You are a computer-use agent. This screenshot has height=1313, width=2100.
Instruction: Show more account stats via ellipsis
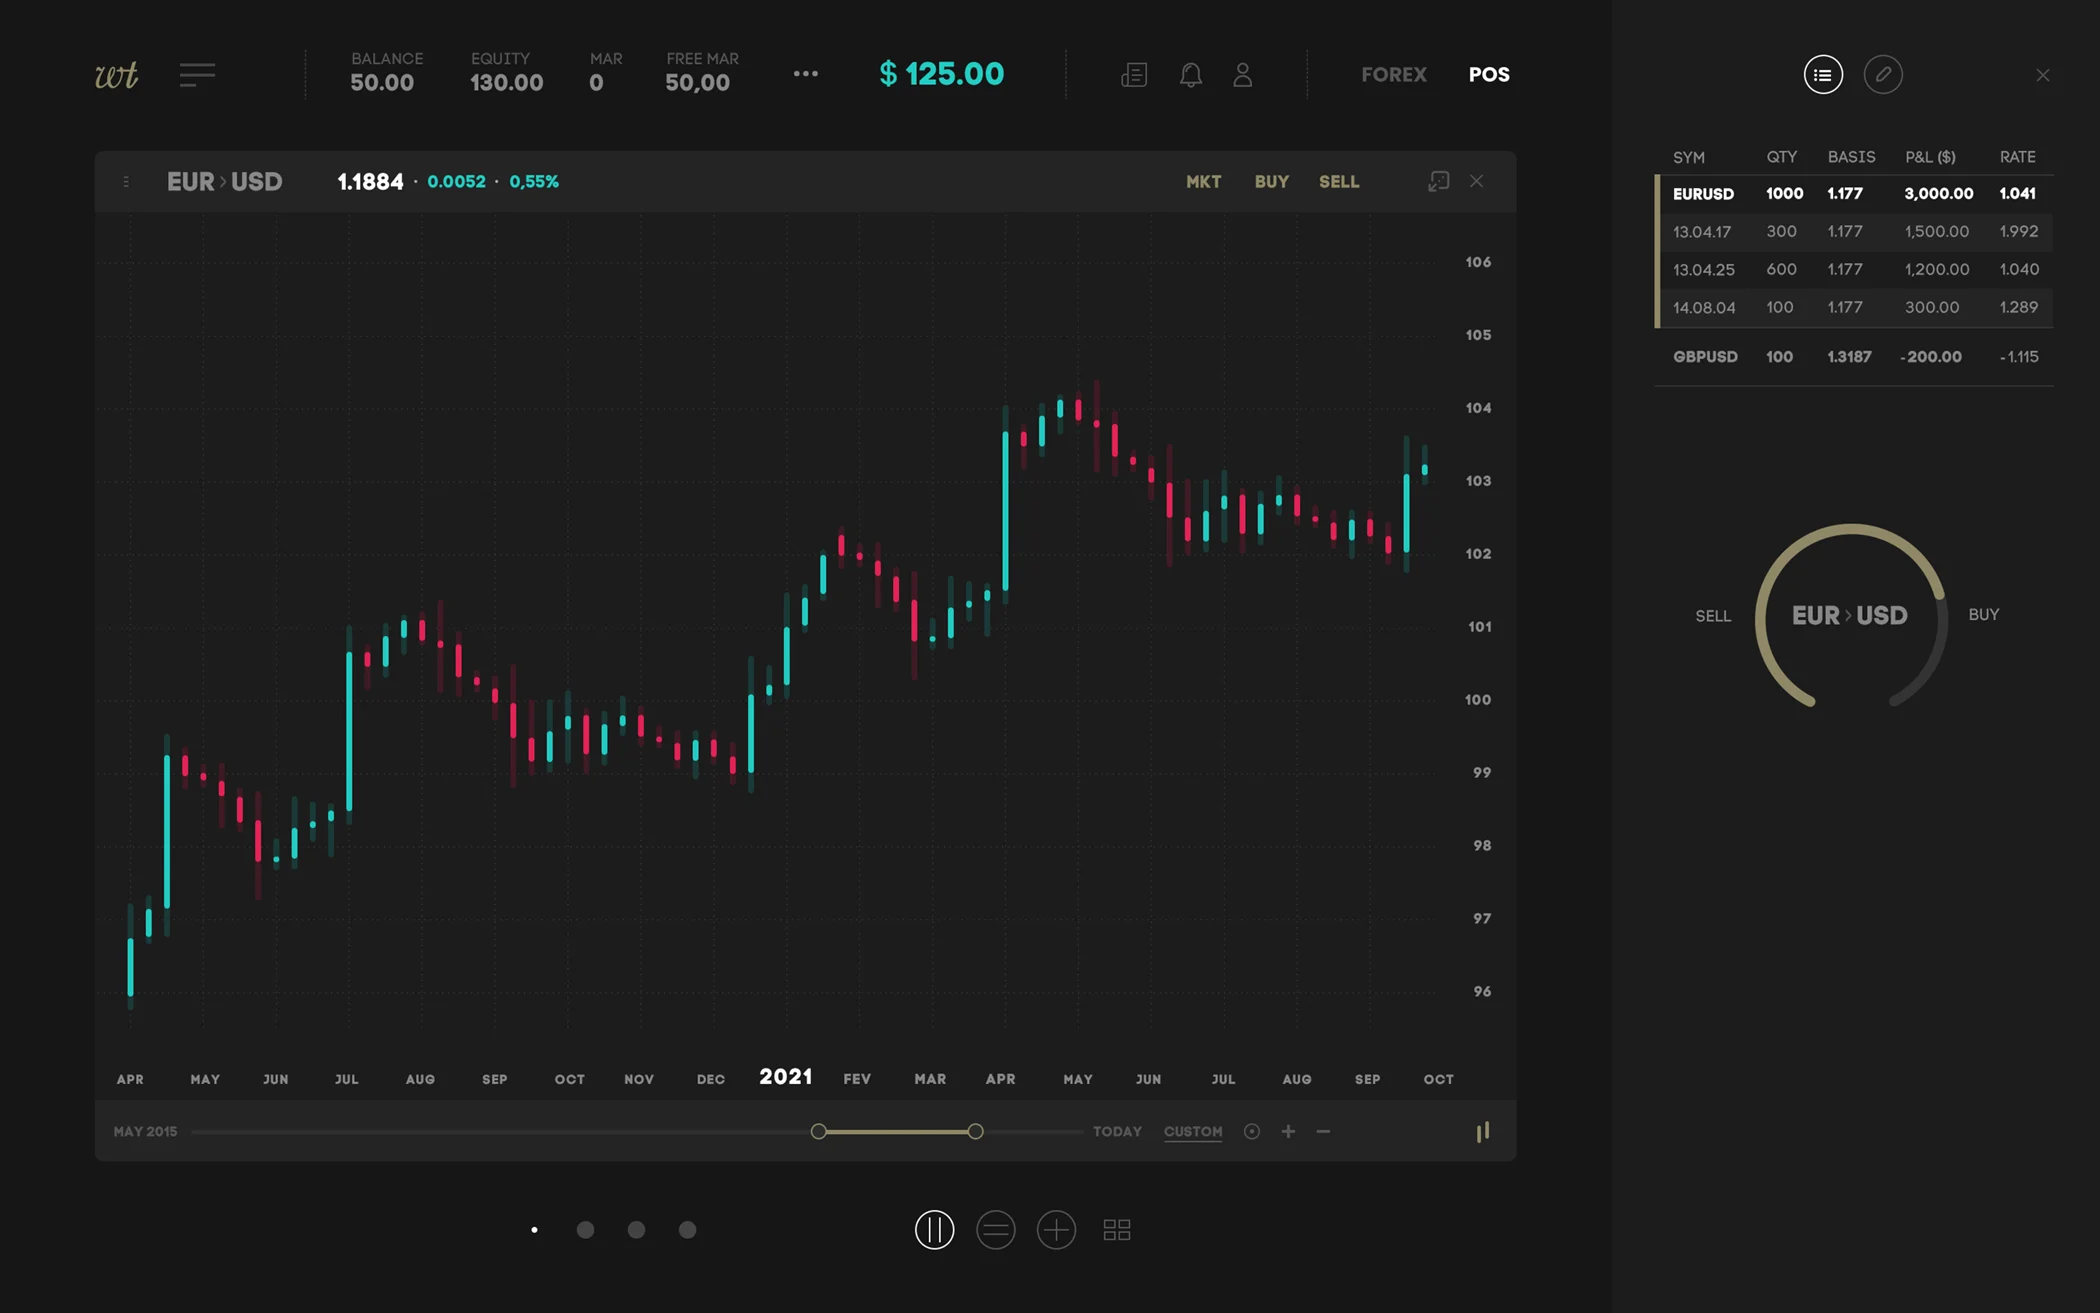805,74
